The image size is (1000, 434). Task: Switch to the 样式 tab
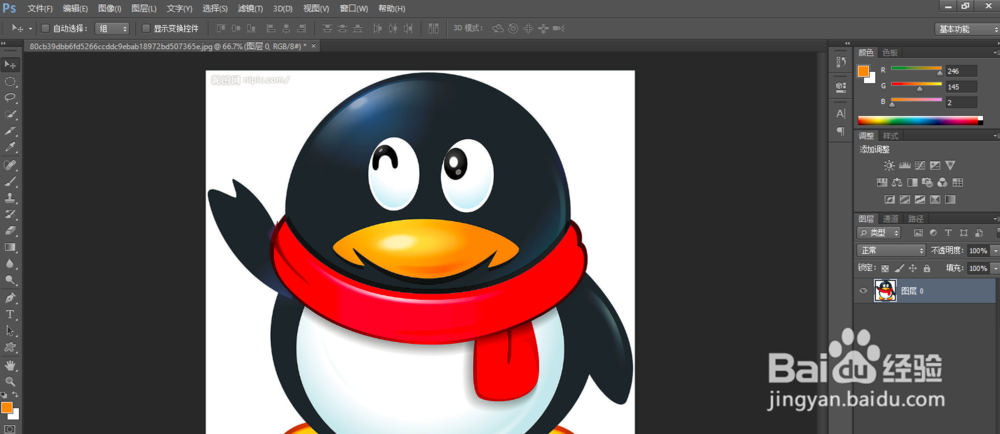tap(890, 136)
